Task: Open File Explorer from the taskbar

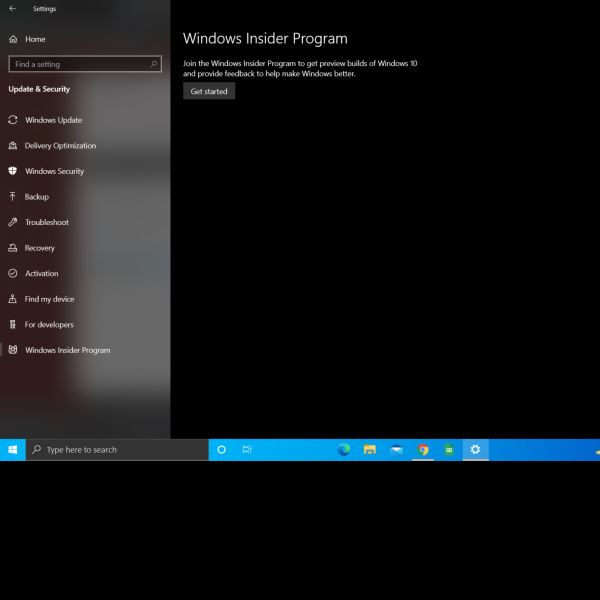Action: [370, 450]
